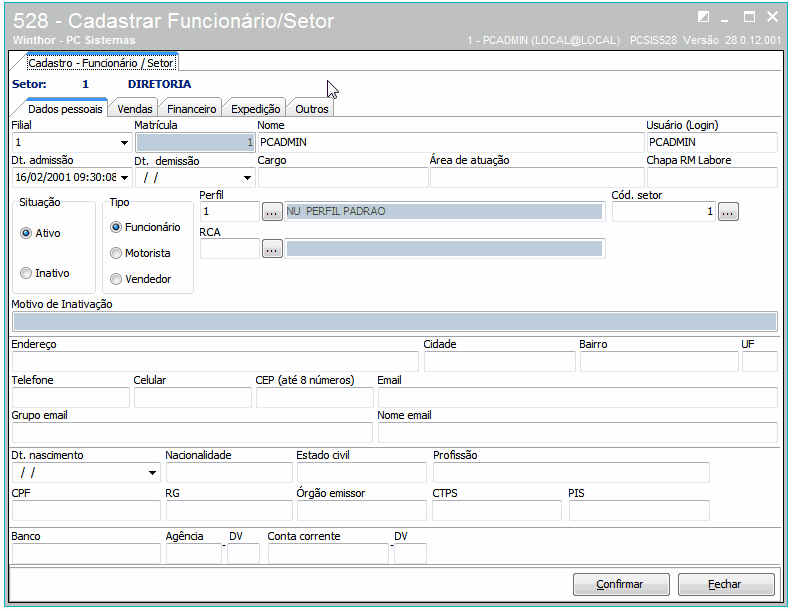Choose Vendedor as employee type
792x611 pixels.
coord(116,279)
